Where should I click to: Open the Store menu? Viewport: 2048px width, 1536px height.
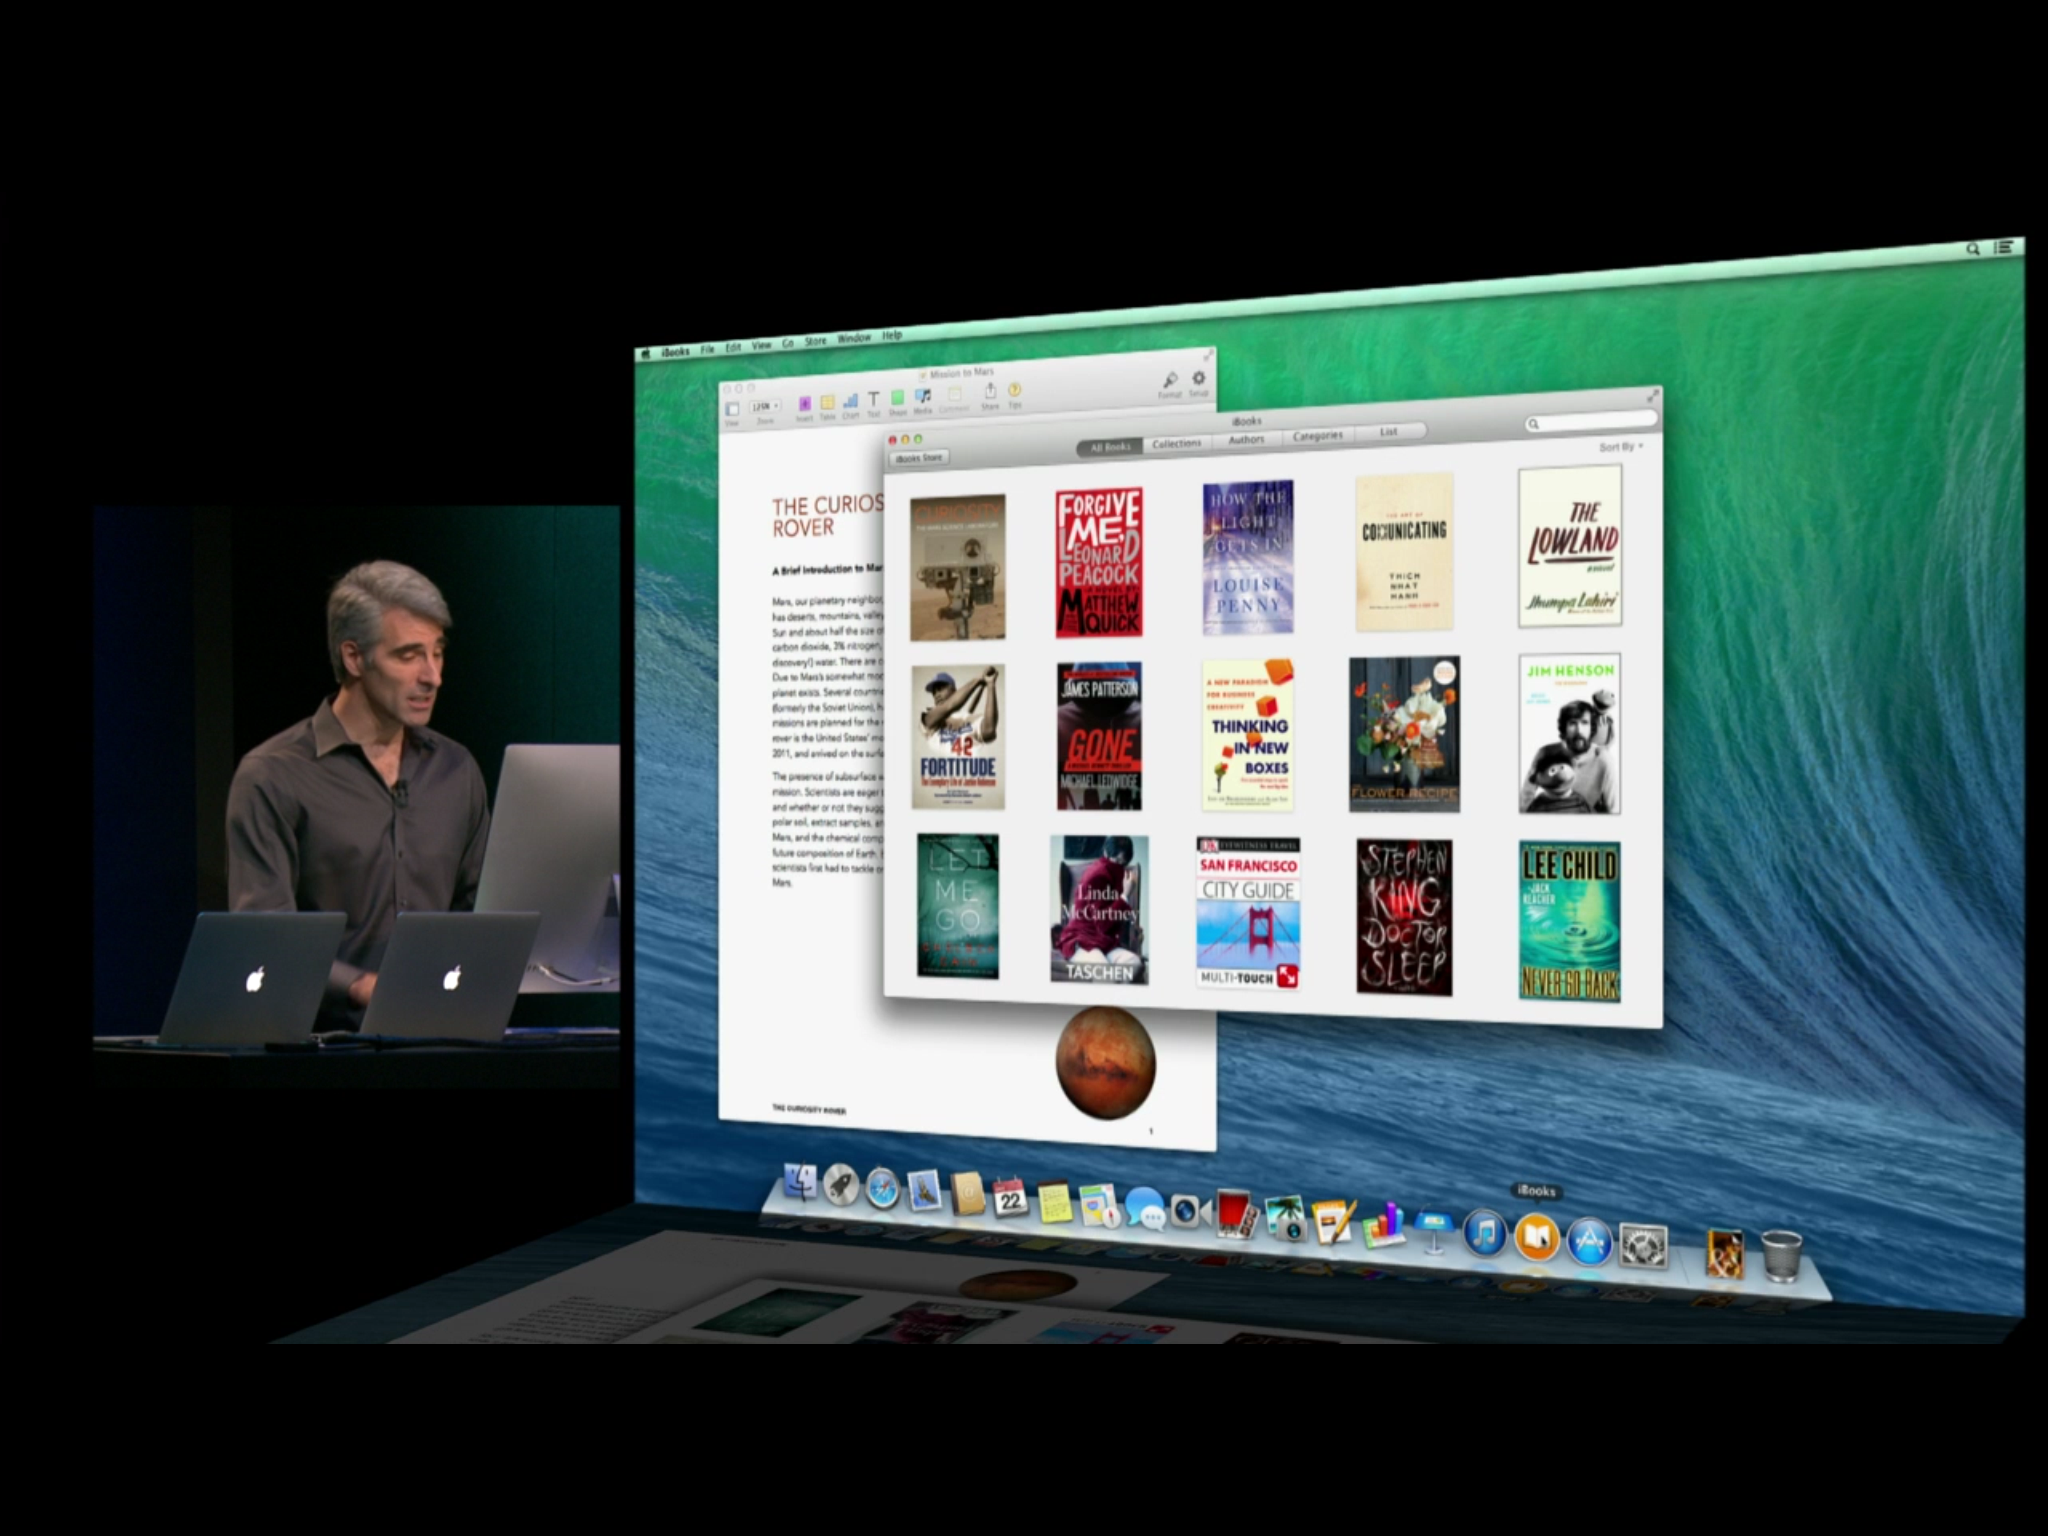[x=816, y=341]
